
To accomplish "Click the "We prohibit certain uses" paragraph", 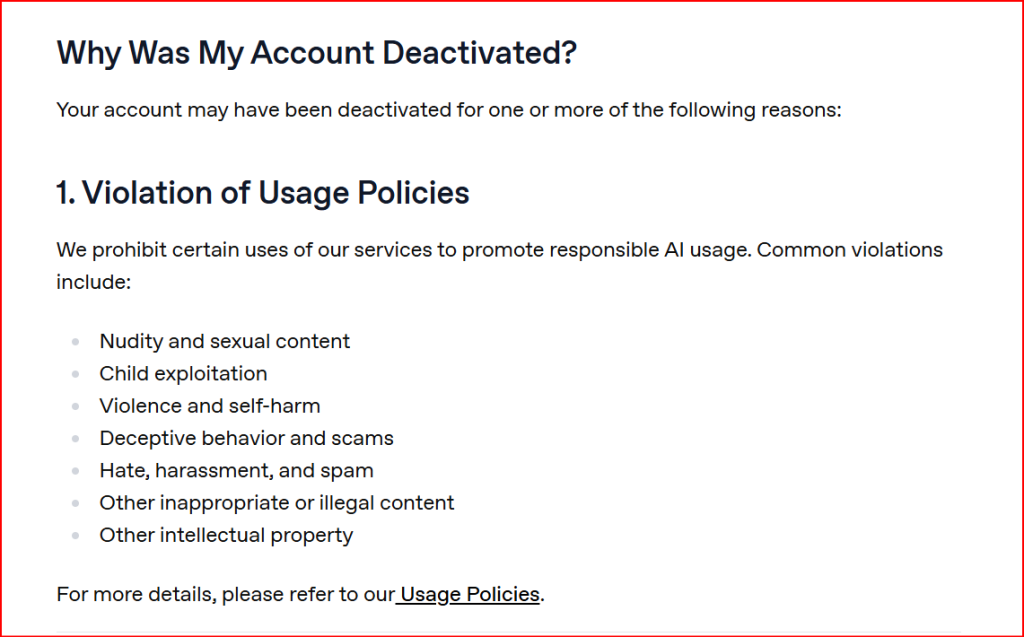I will tap(499, 250).
